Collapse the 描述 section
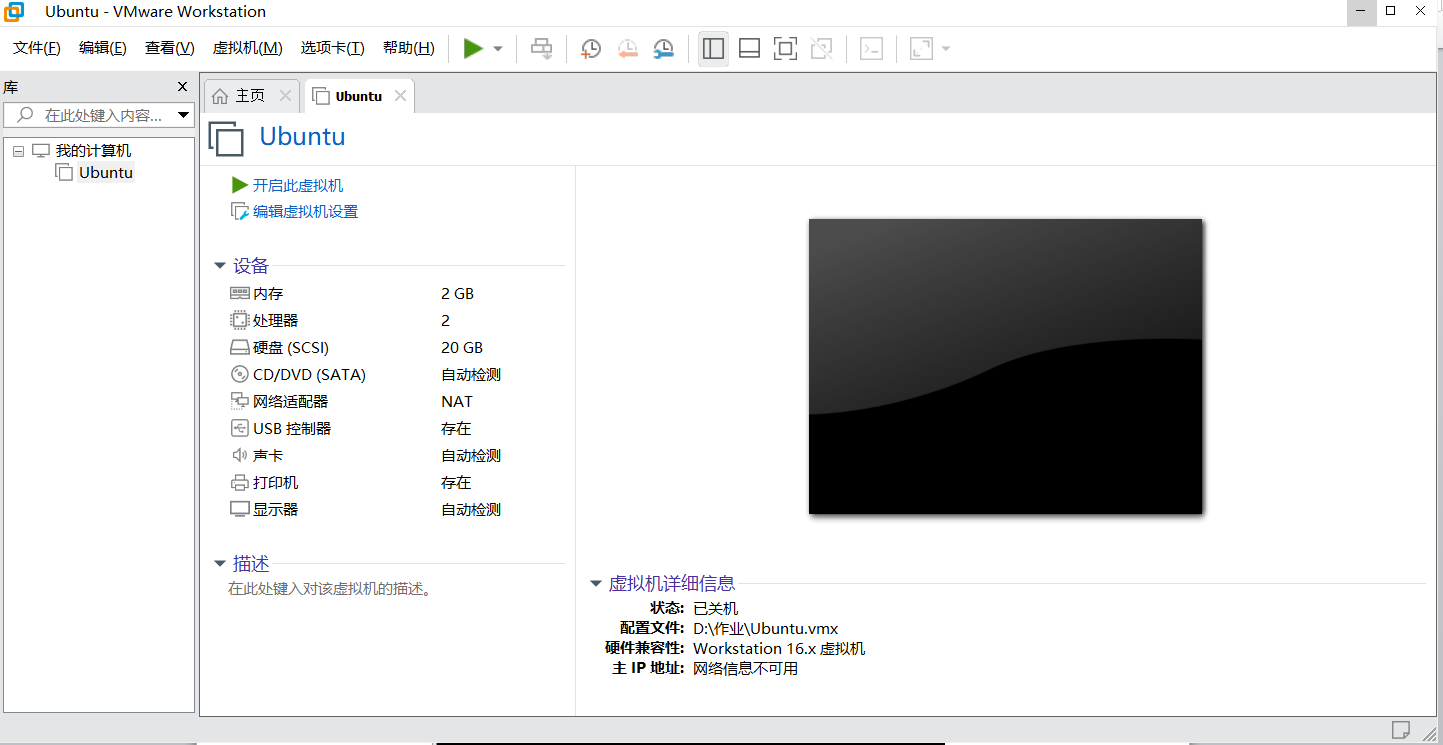1443x745 pixels. [x=220, y=564]
